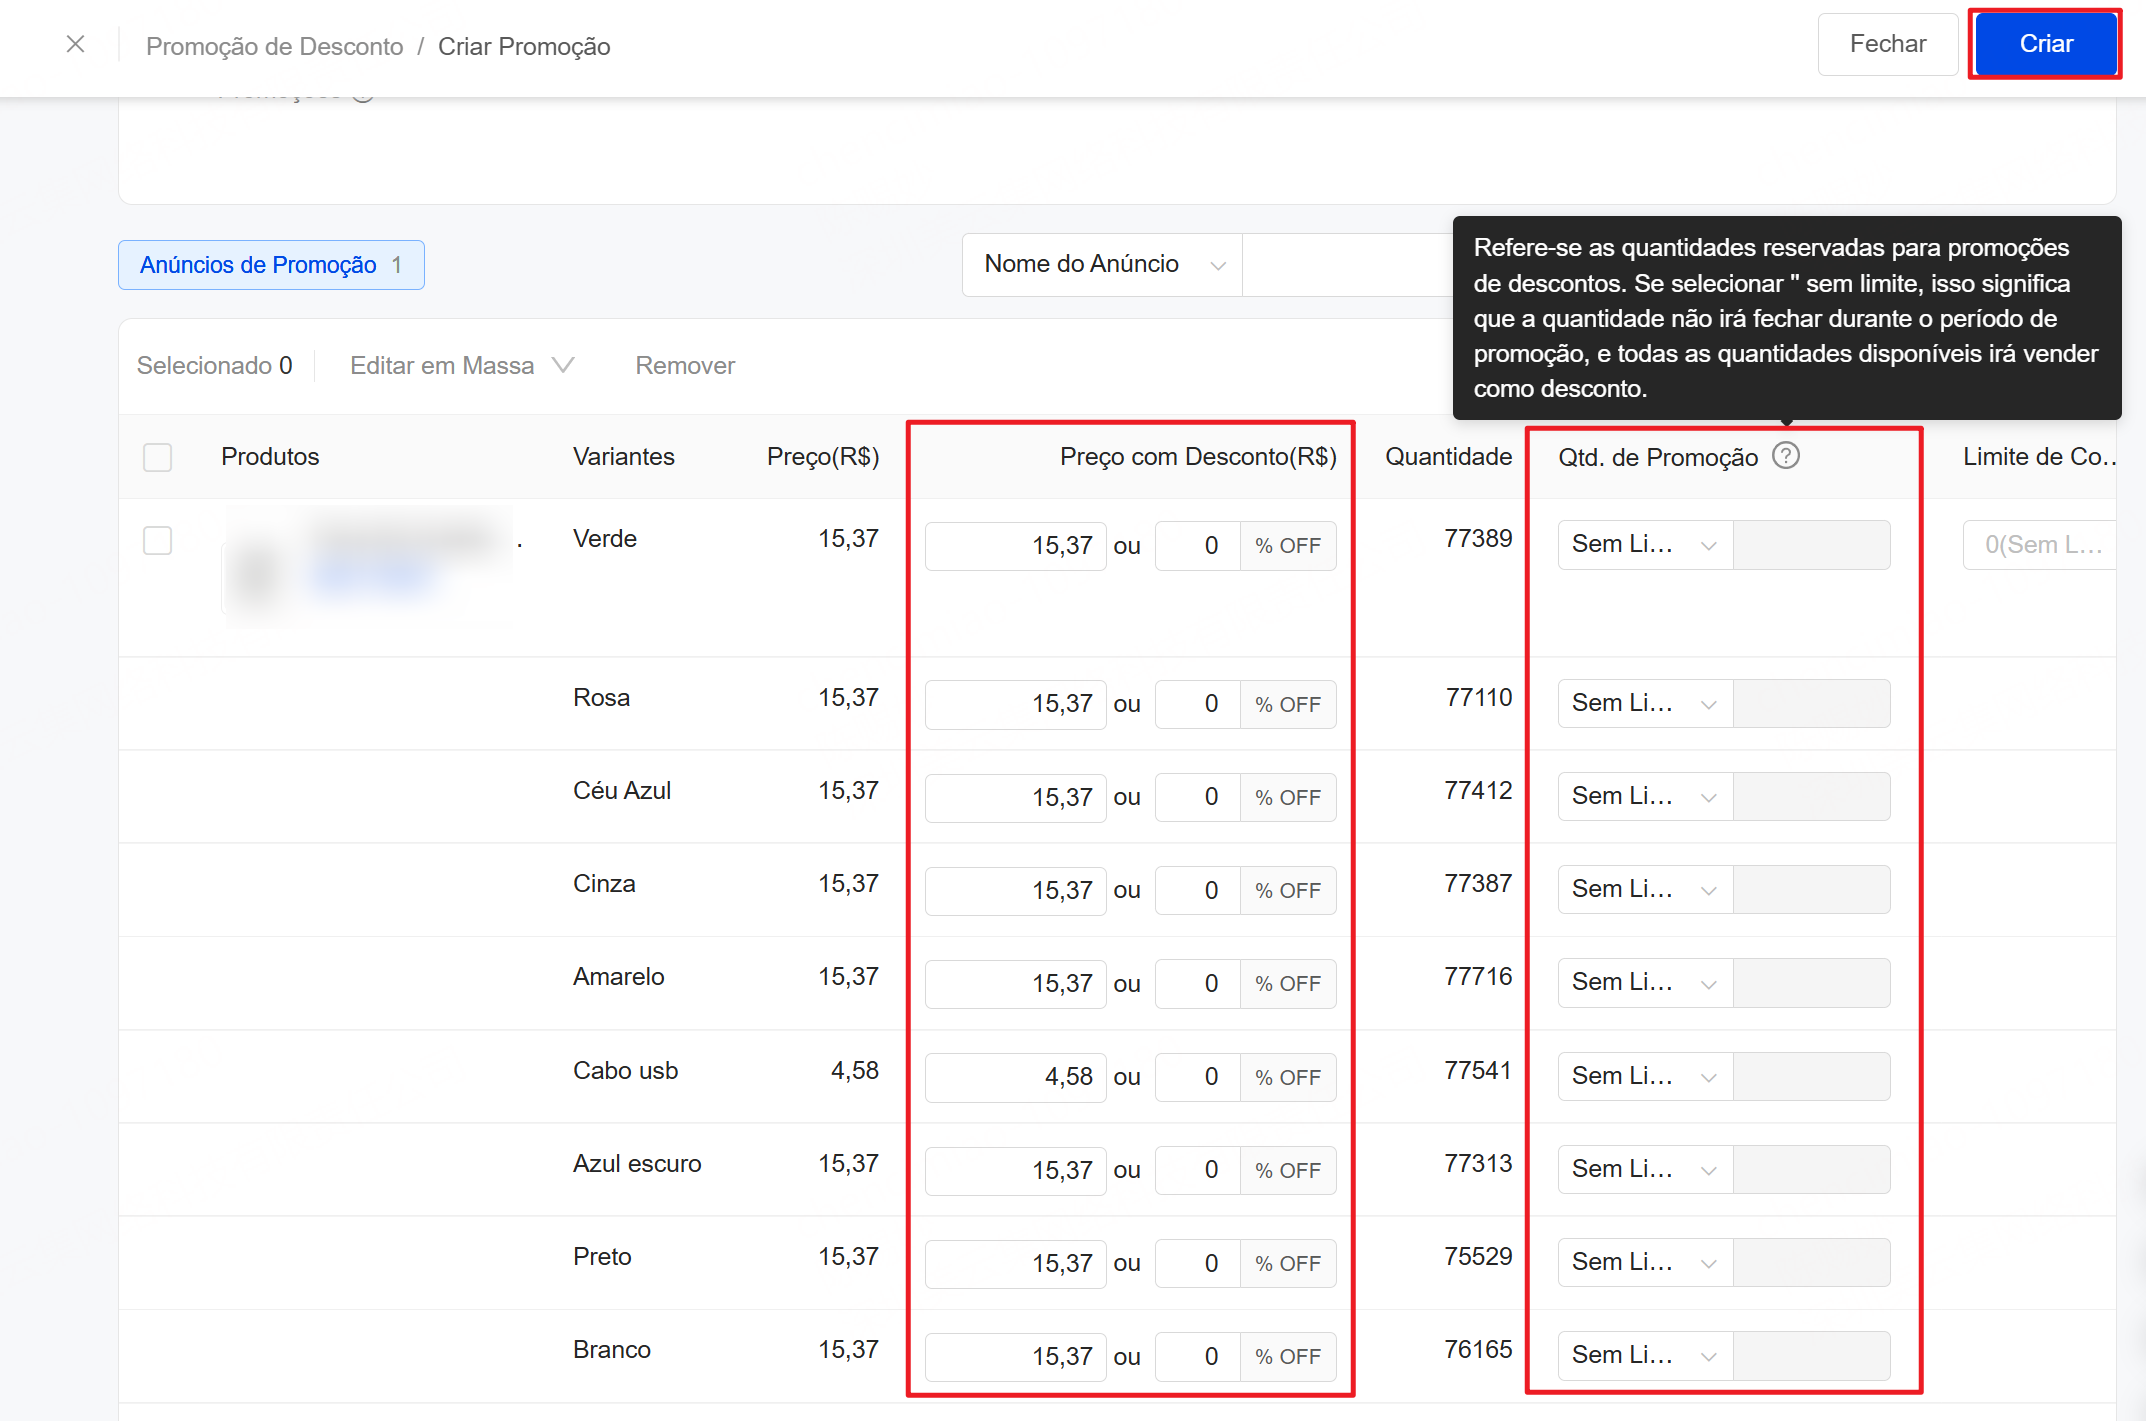This screenshot has width=2146, height=1421.
Task: Go to Promoção de Desconto breadcrumb
Action: click(x=274, y=46)
